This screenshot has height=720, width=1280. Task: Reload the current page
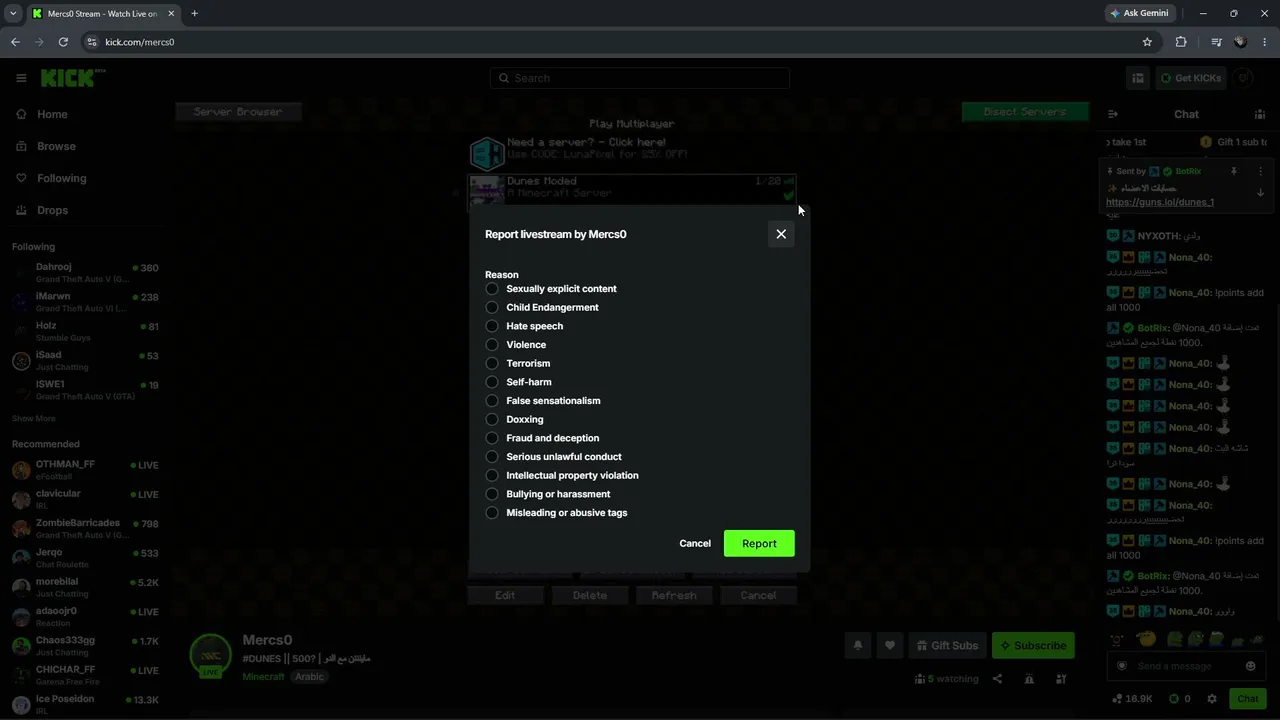coord(63,42)
